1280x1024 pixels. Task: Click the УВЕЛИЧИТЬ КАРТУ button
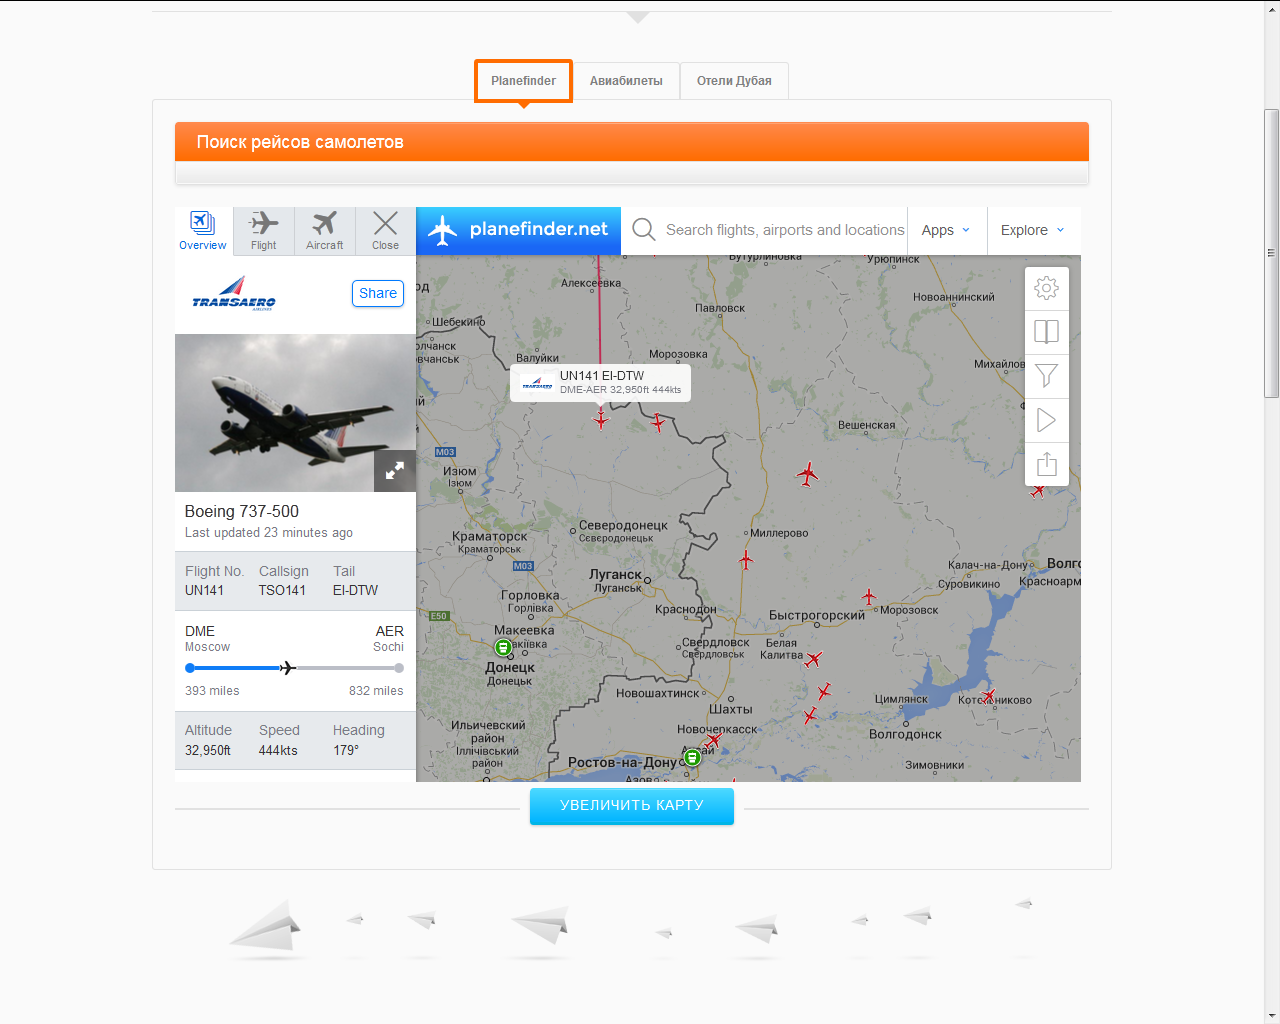click(632, 806)
